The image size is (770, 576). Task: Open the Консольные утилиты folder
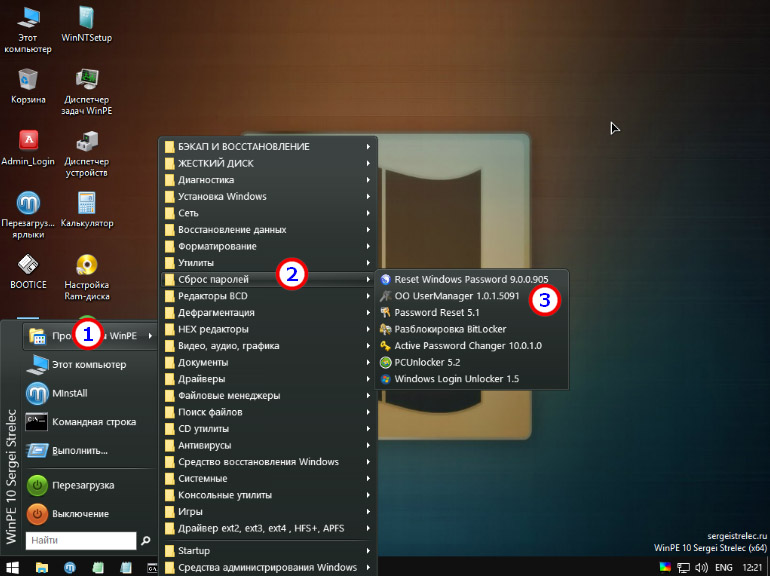(x=269, y=495)
